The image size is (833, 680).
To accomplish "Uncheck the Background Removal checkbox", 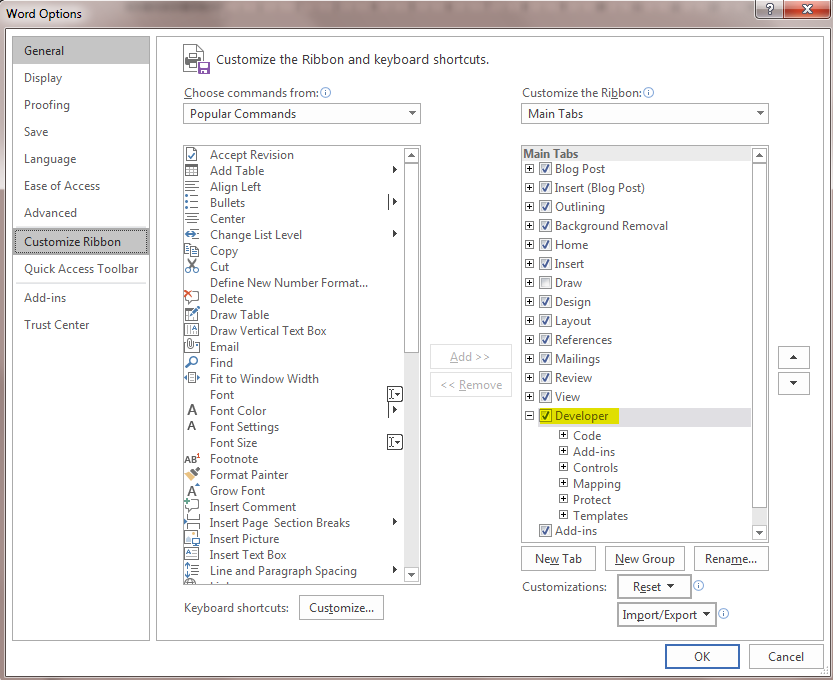I will (x=546, y=225).
